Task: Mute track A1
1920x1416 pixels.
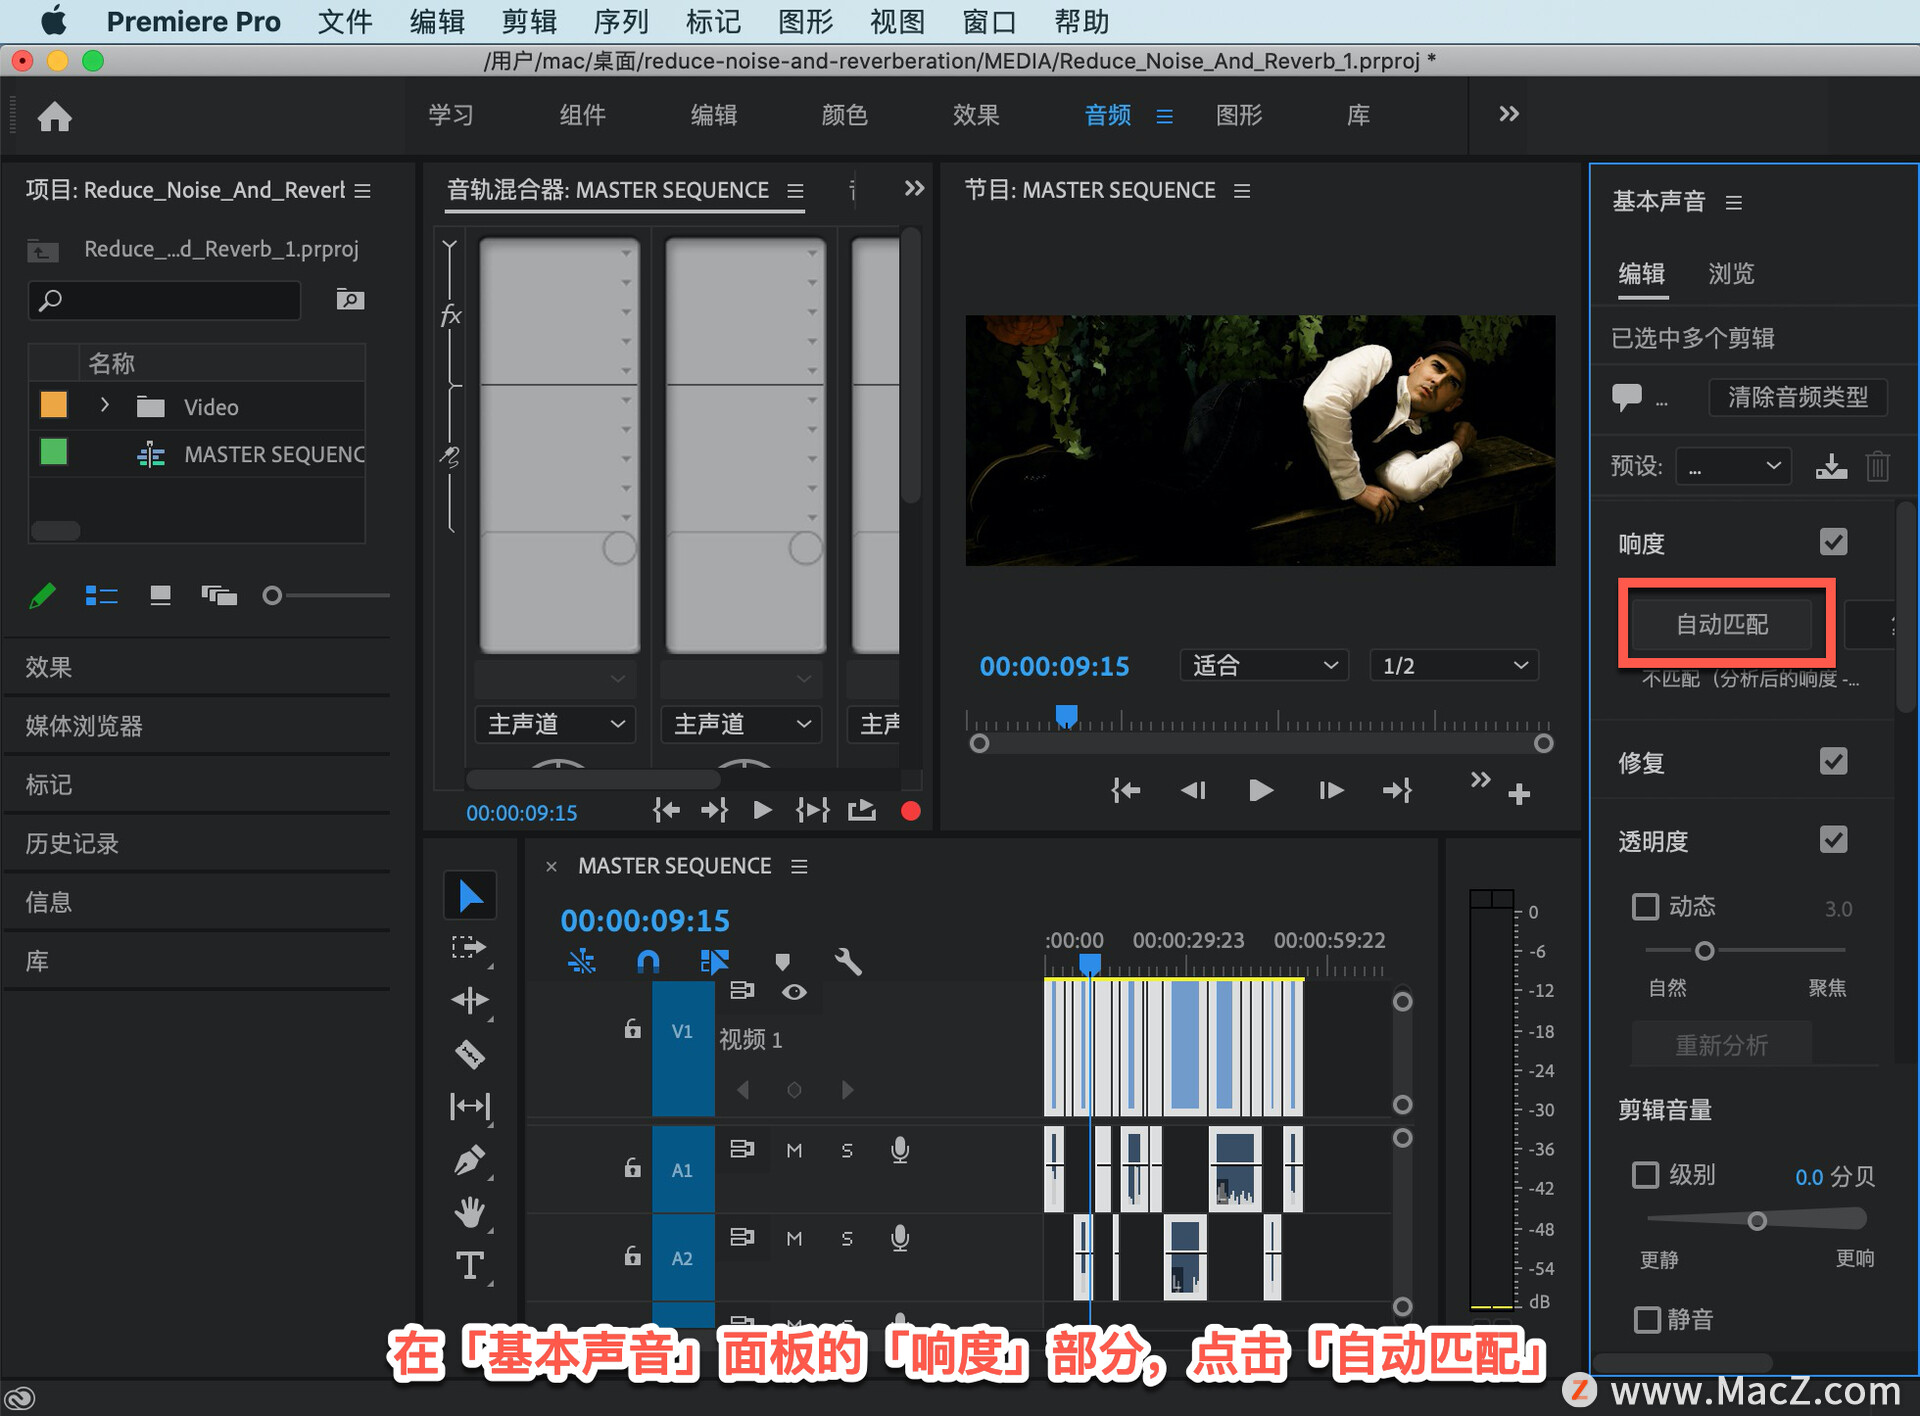Action: point(794,1150)
